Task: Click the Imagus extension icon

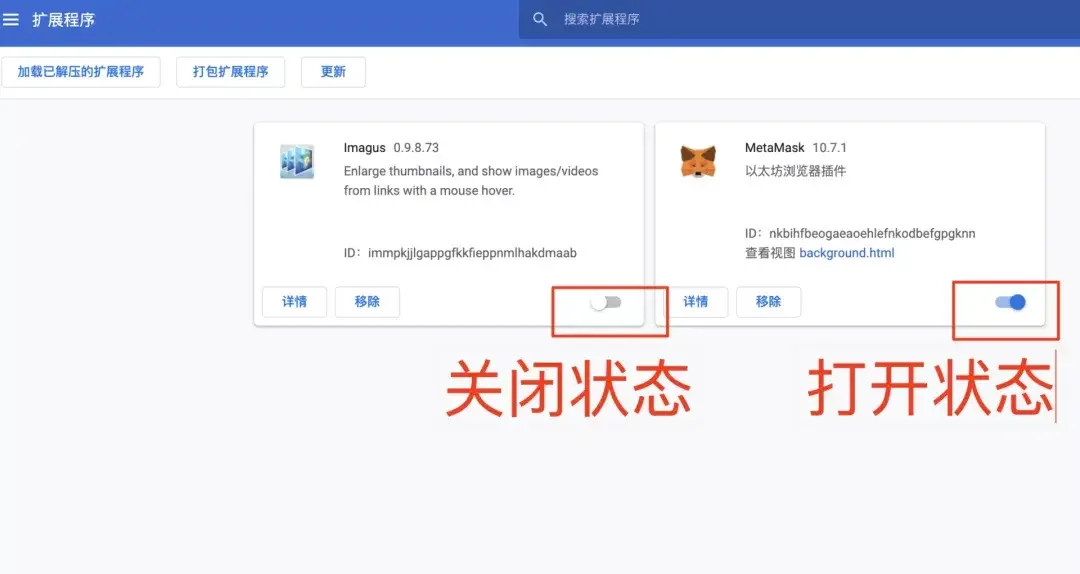Action: click(x=297, y=162)
